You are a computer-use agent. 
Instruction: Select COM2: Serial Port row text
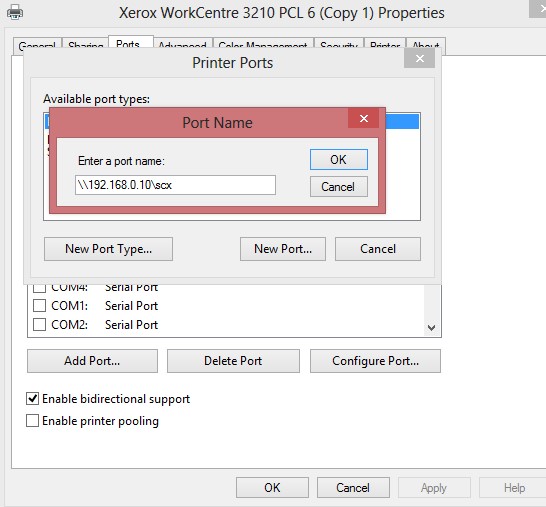click(104, 325)
